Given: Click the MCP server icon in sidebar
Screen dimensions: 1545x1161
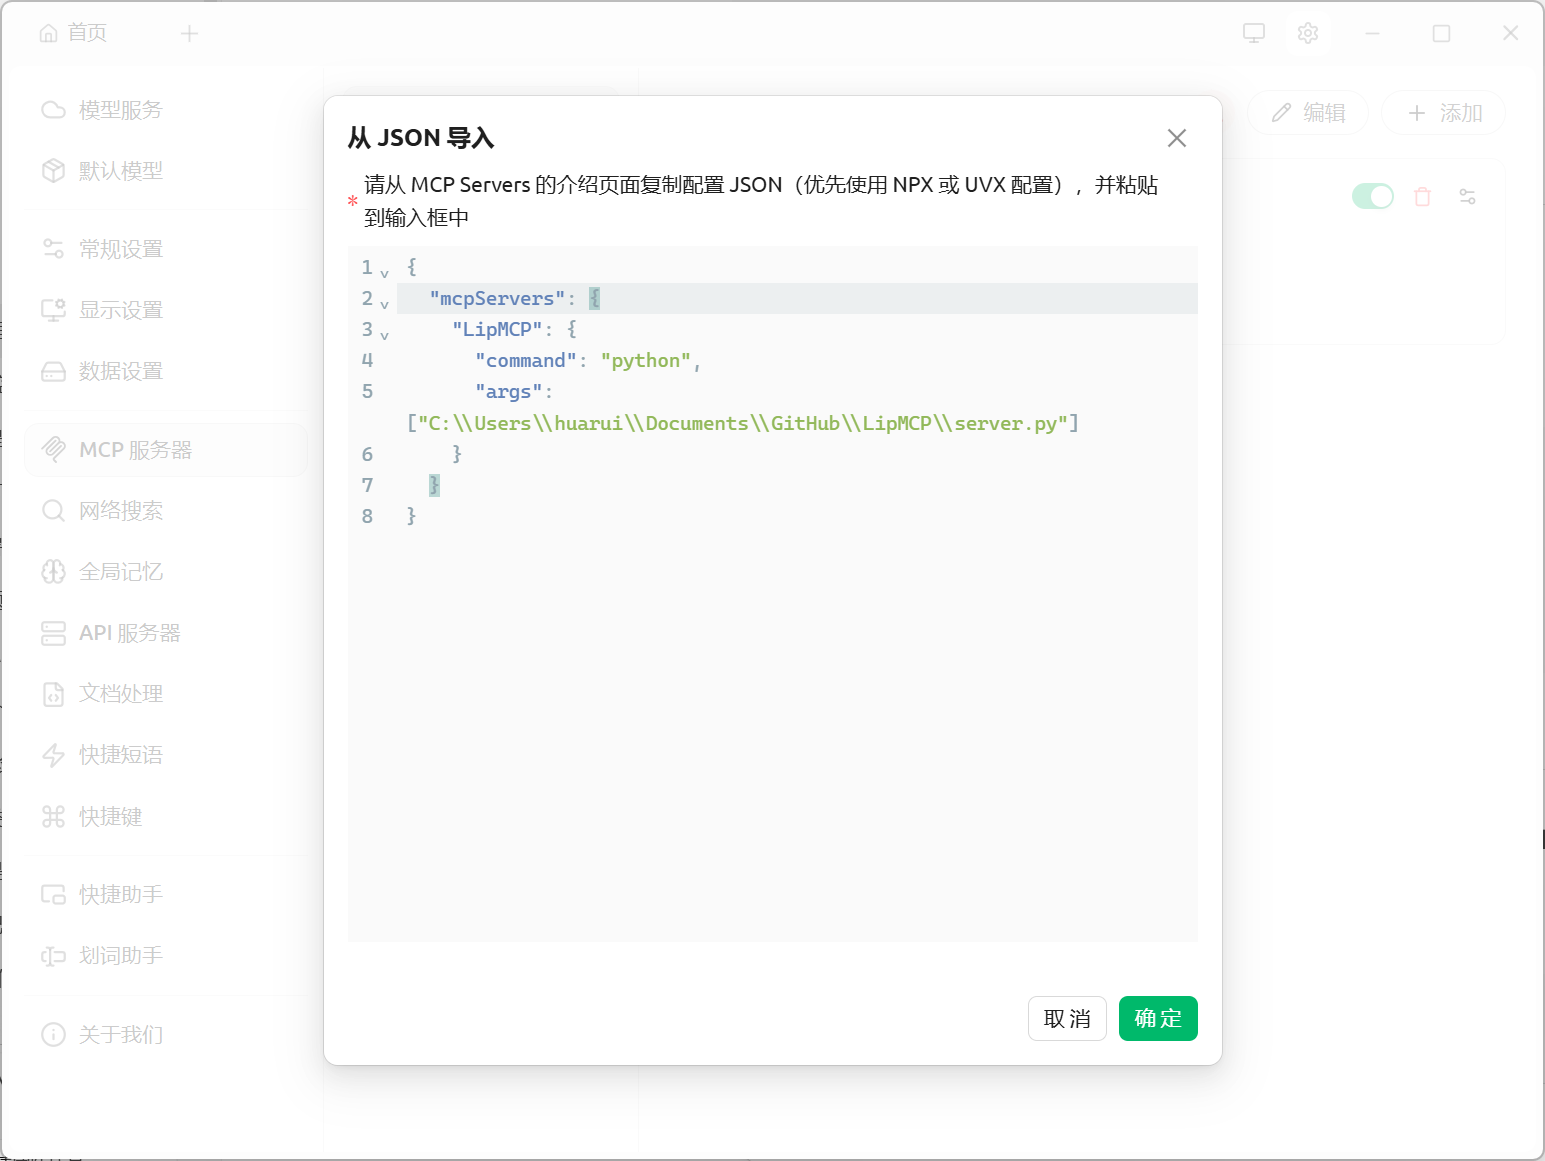Looking at the screenshot, I should tap(53, 450).
